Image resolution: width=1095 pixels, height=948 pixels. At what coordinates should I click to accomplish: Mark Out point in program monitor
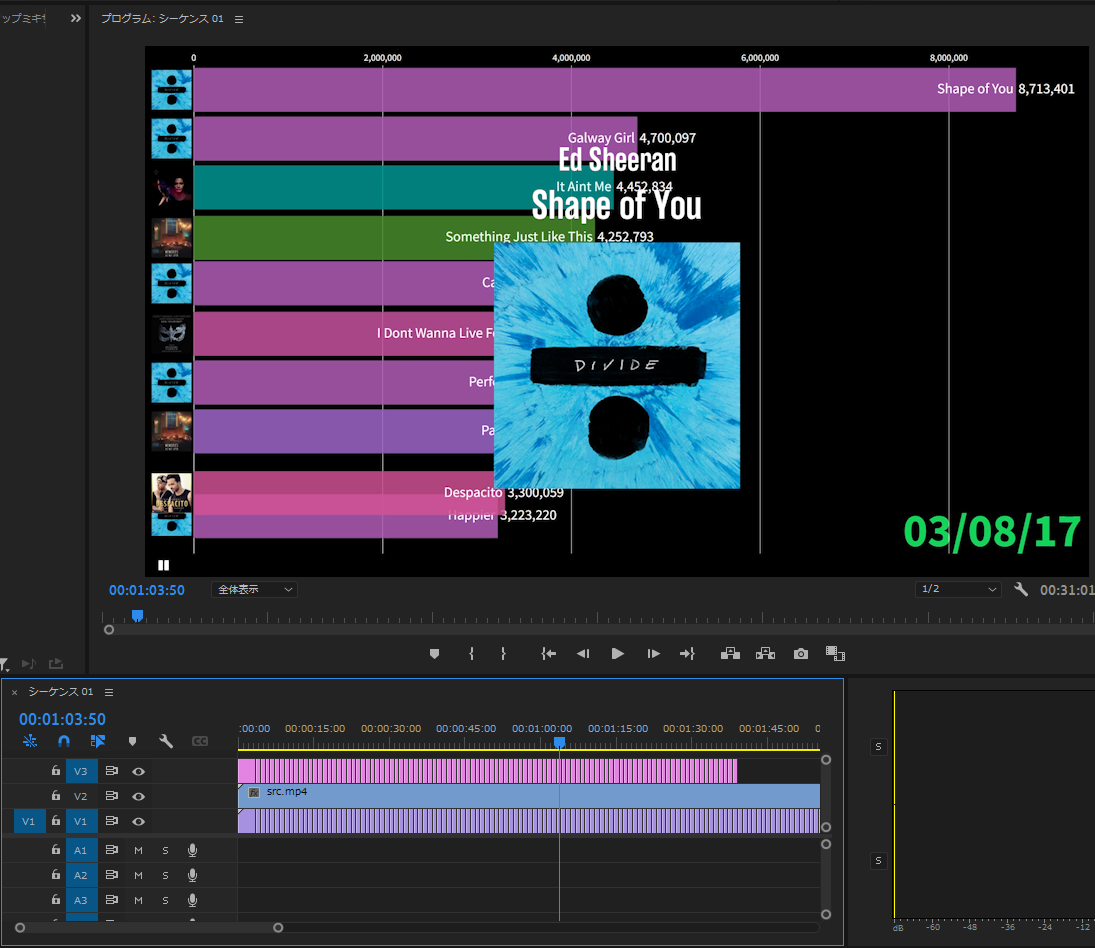(x=504, y=654)
